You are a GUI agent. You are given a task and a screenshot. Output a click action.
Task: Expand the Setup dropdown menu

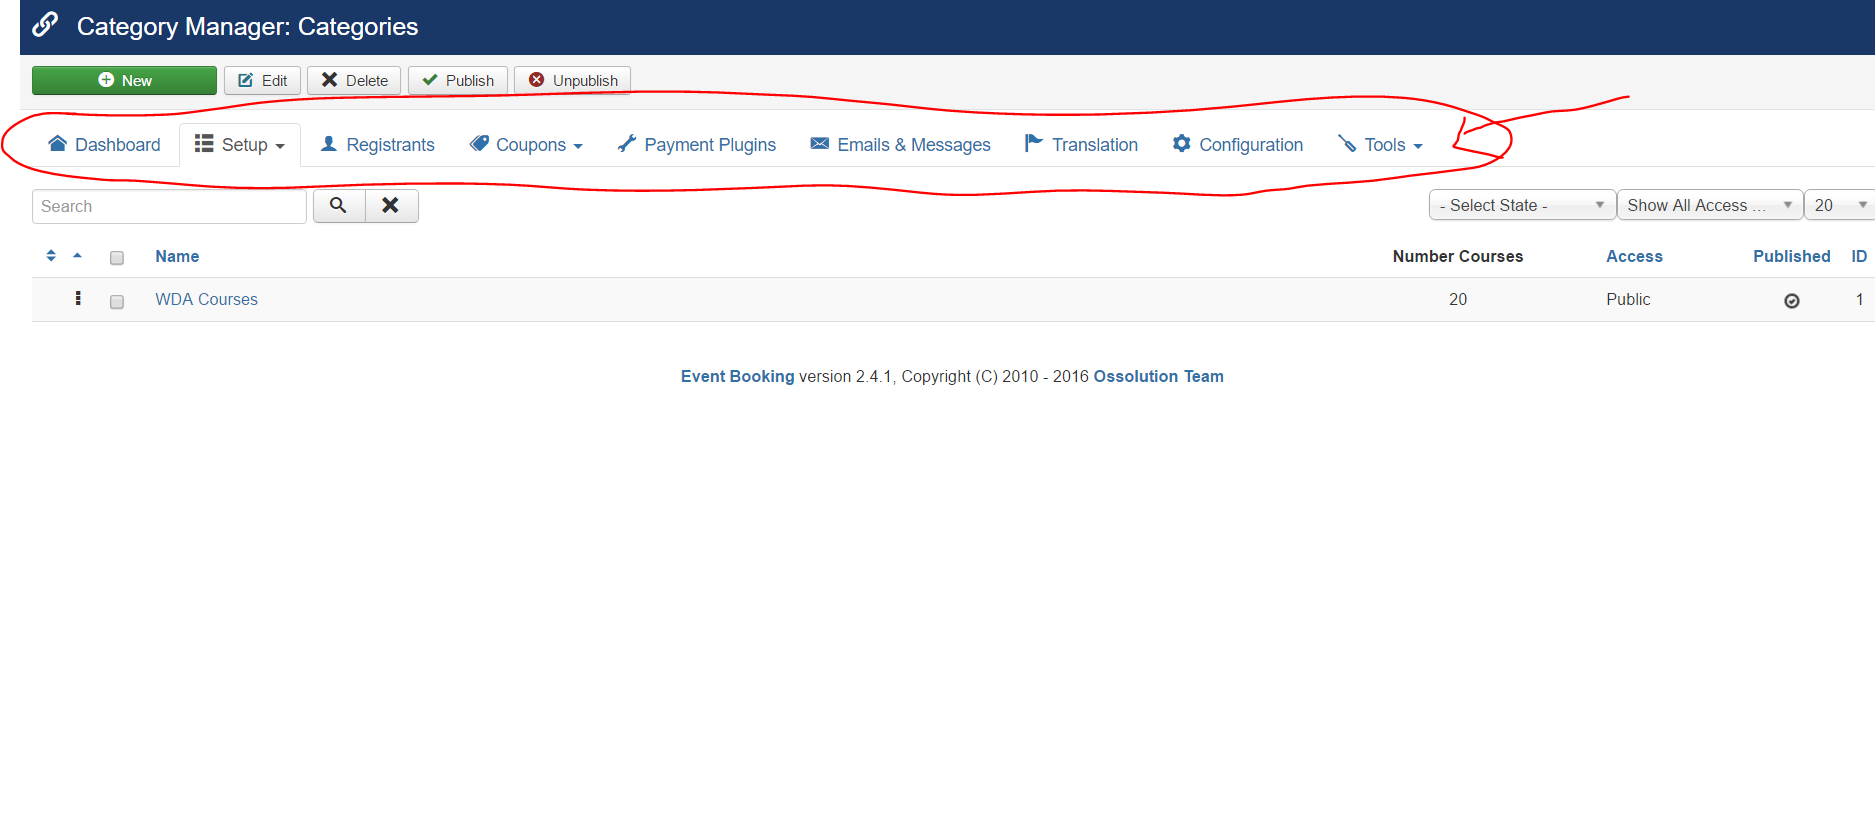(x=240, y=145)
